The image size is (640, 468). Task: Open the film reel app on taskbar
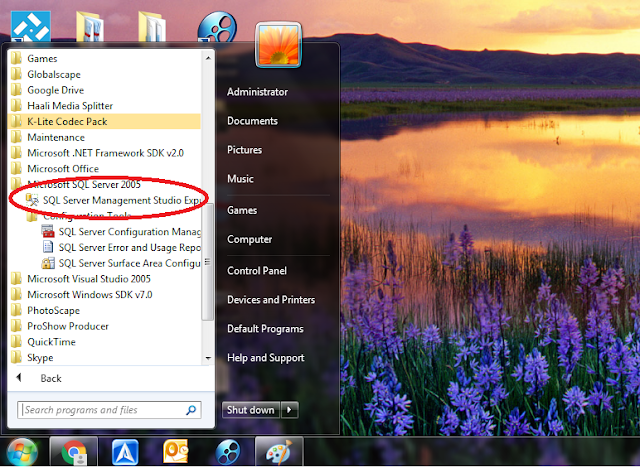pos(228,452)
